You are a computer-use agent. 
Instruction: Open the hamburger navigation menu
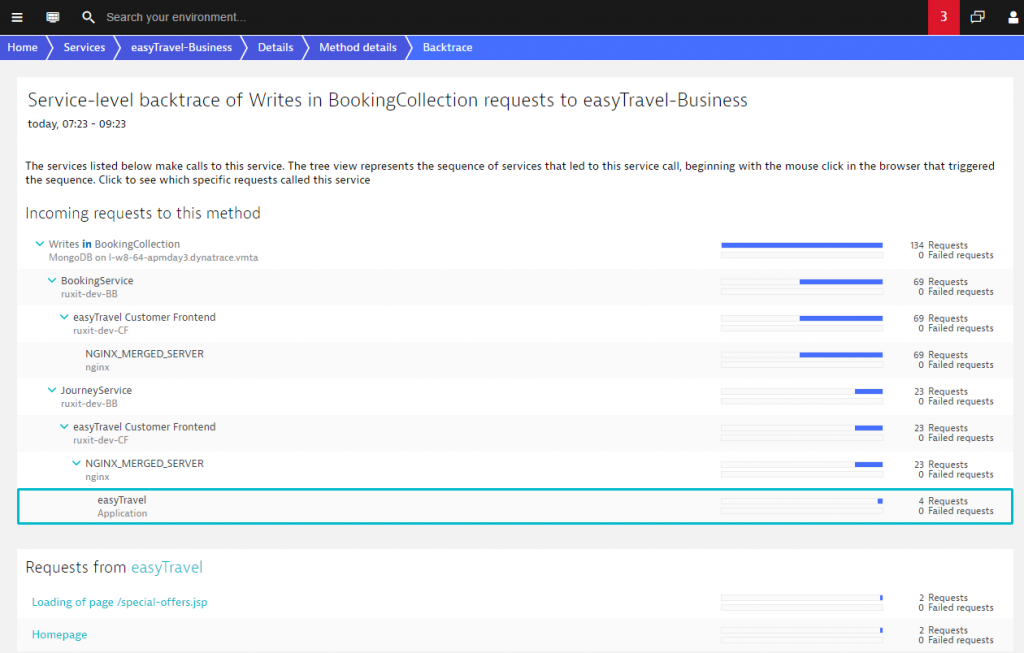coord(17,17)
